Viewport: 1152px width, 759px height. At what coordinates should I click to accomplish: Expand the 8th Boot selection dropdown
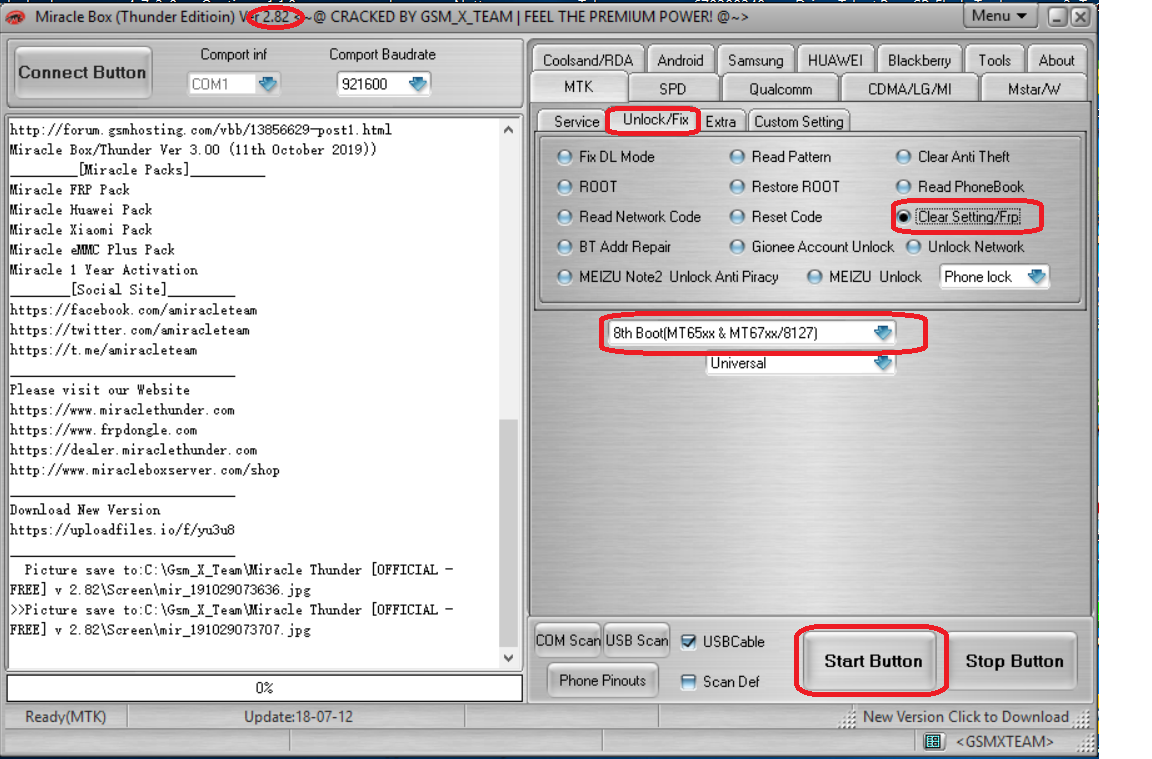881,333
